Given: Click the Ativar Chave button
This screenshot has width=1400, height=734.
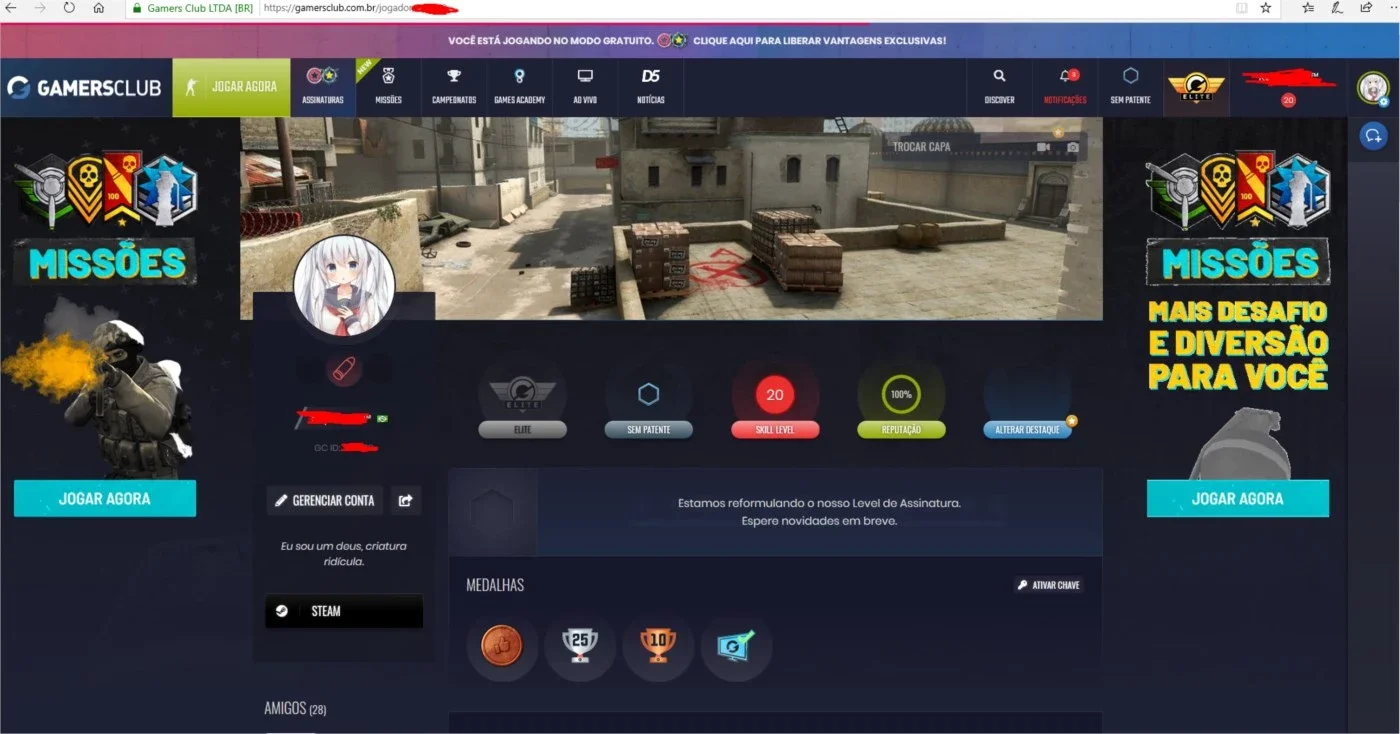Looking at the screenshot, I should [1048, 585].
